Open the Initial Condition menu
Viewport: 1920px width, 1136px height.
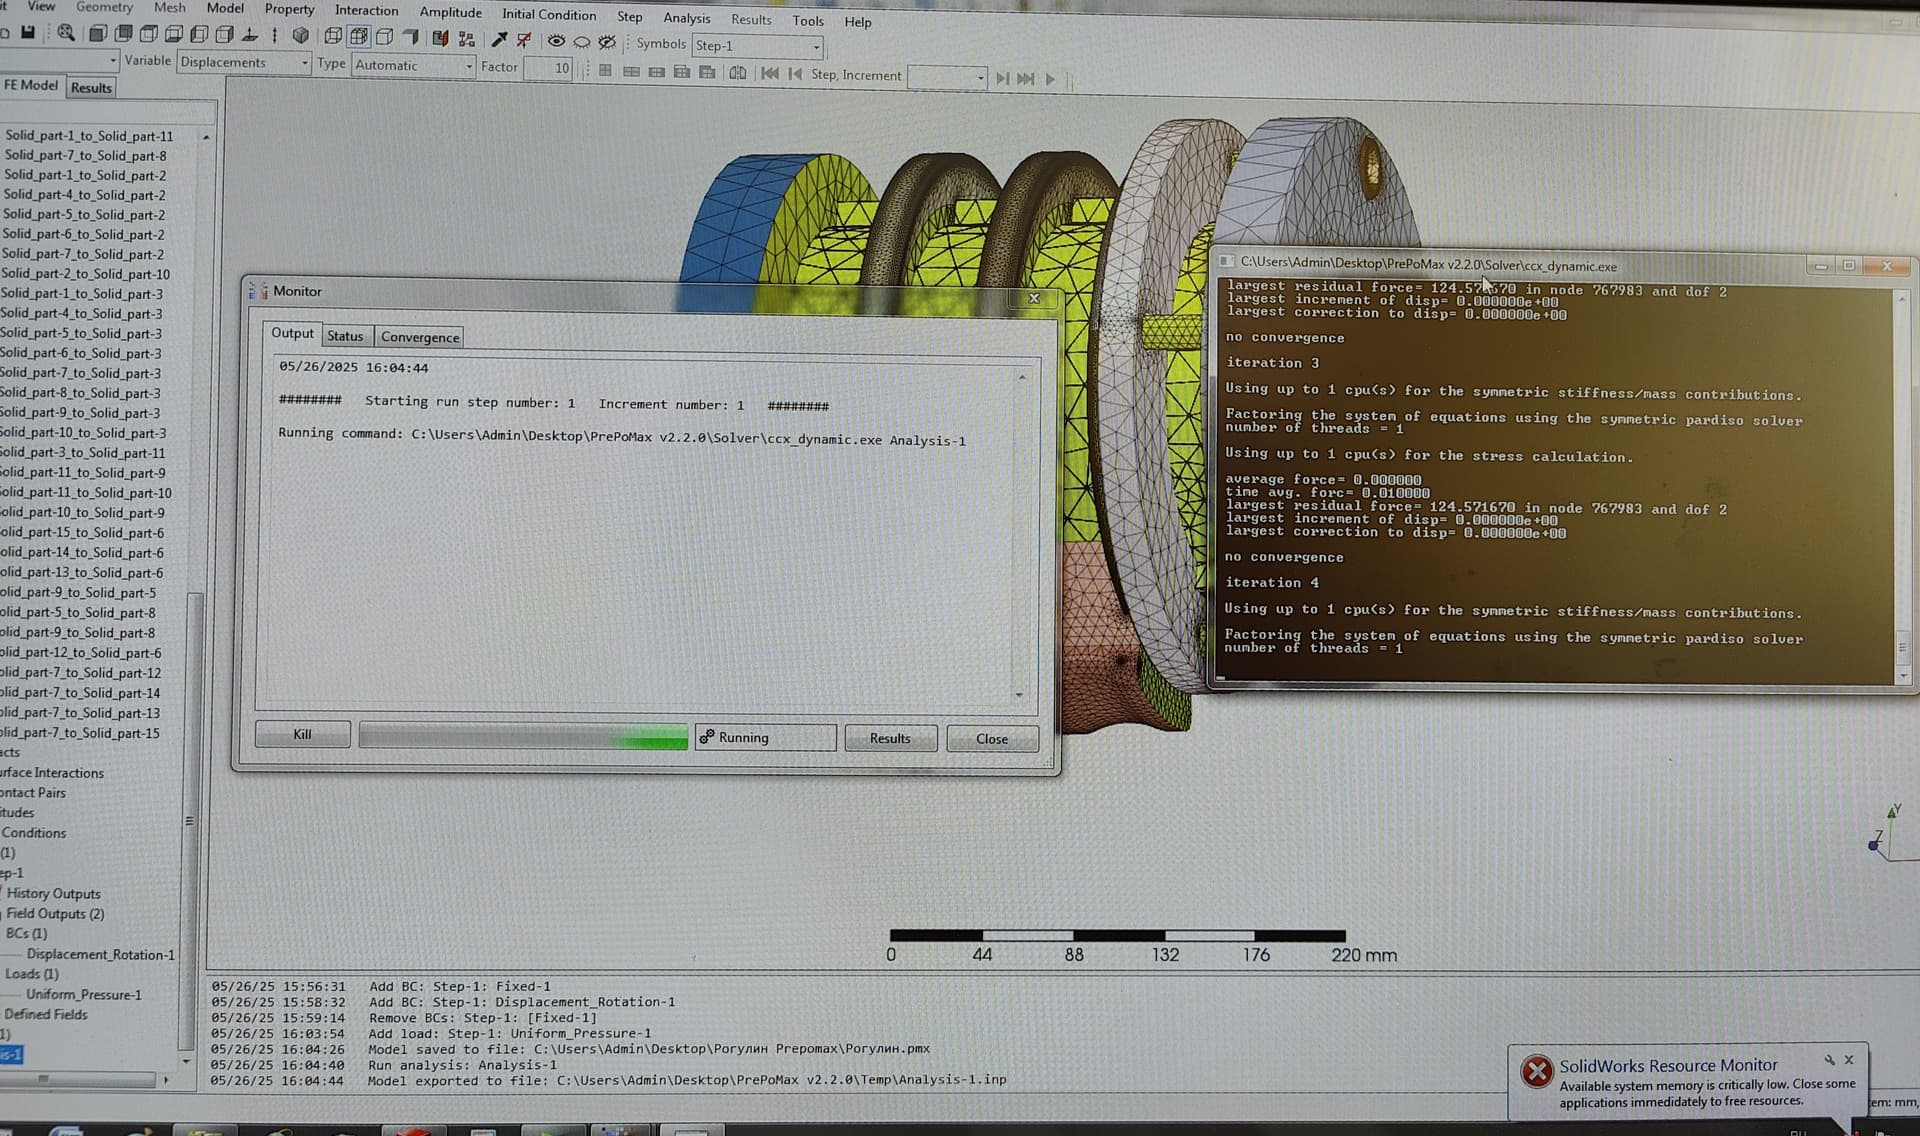click(x=549, y=14)
